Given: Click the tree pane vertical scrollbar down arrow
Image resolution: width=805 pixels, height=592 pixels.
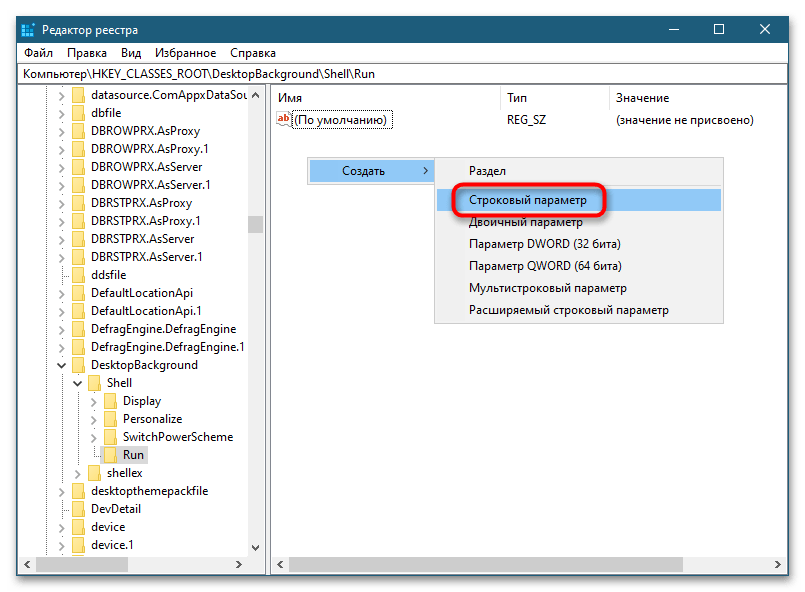Looking at the screenshot, I should (255, 549).
